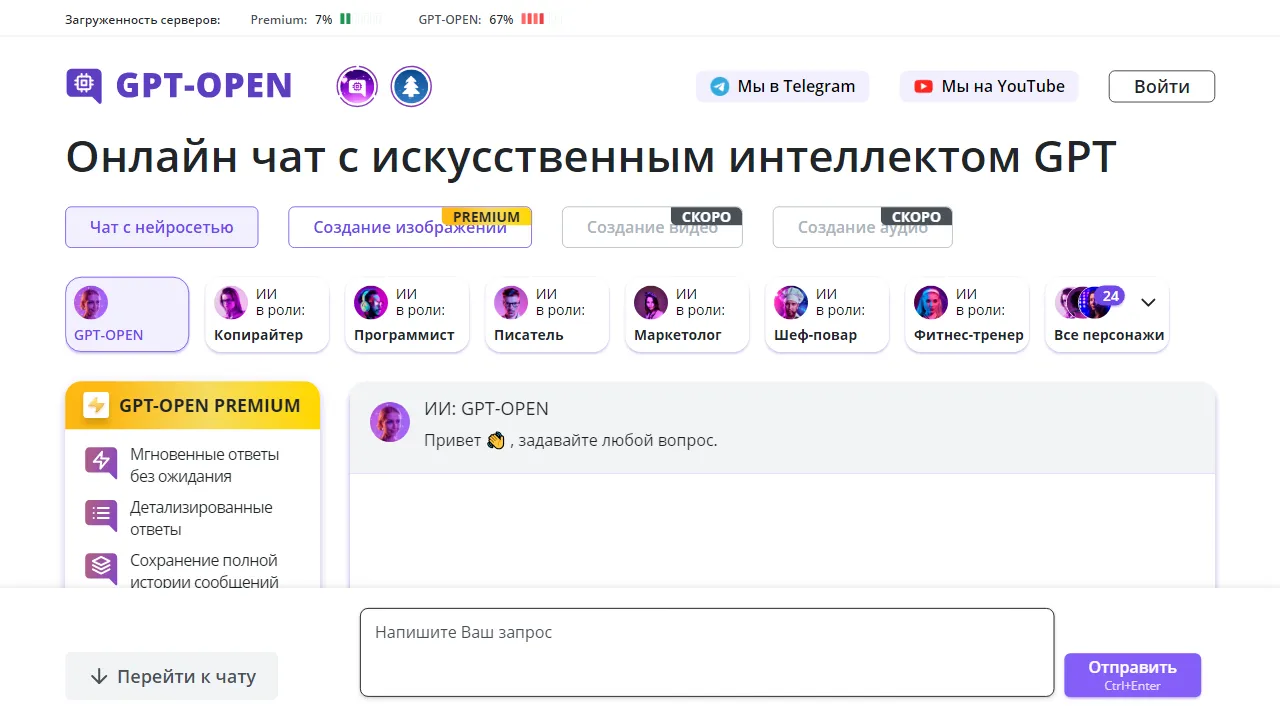Screen dimensions: 1280x720
Task: Open the Все персонажи list
Action: [1107, 315]
